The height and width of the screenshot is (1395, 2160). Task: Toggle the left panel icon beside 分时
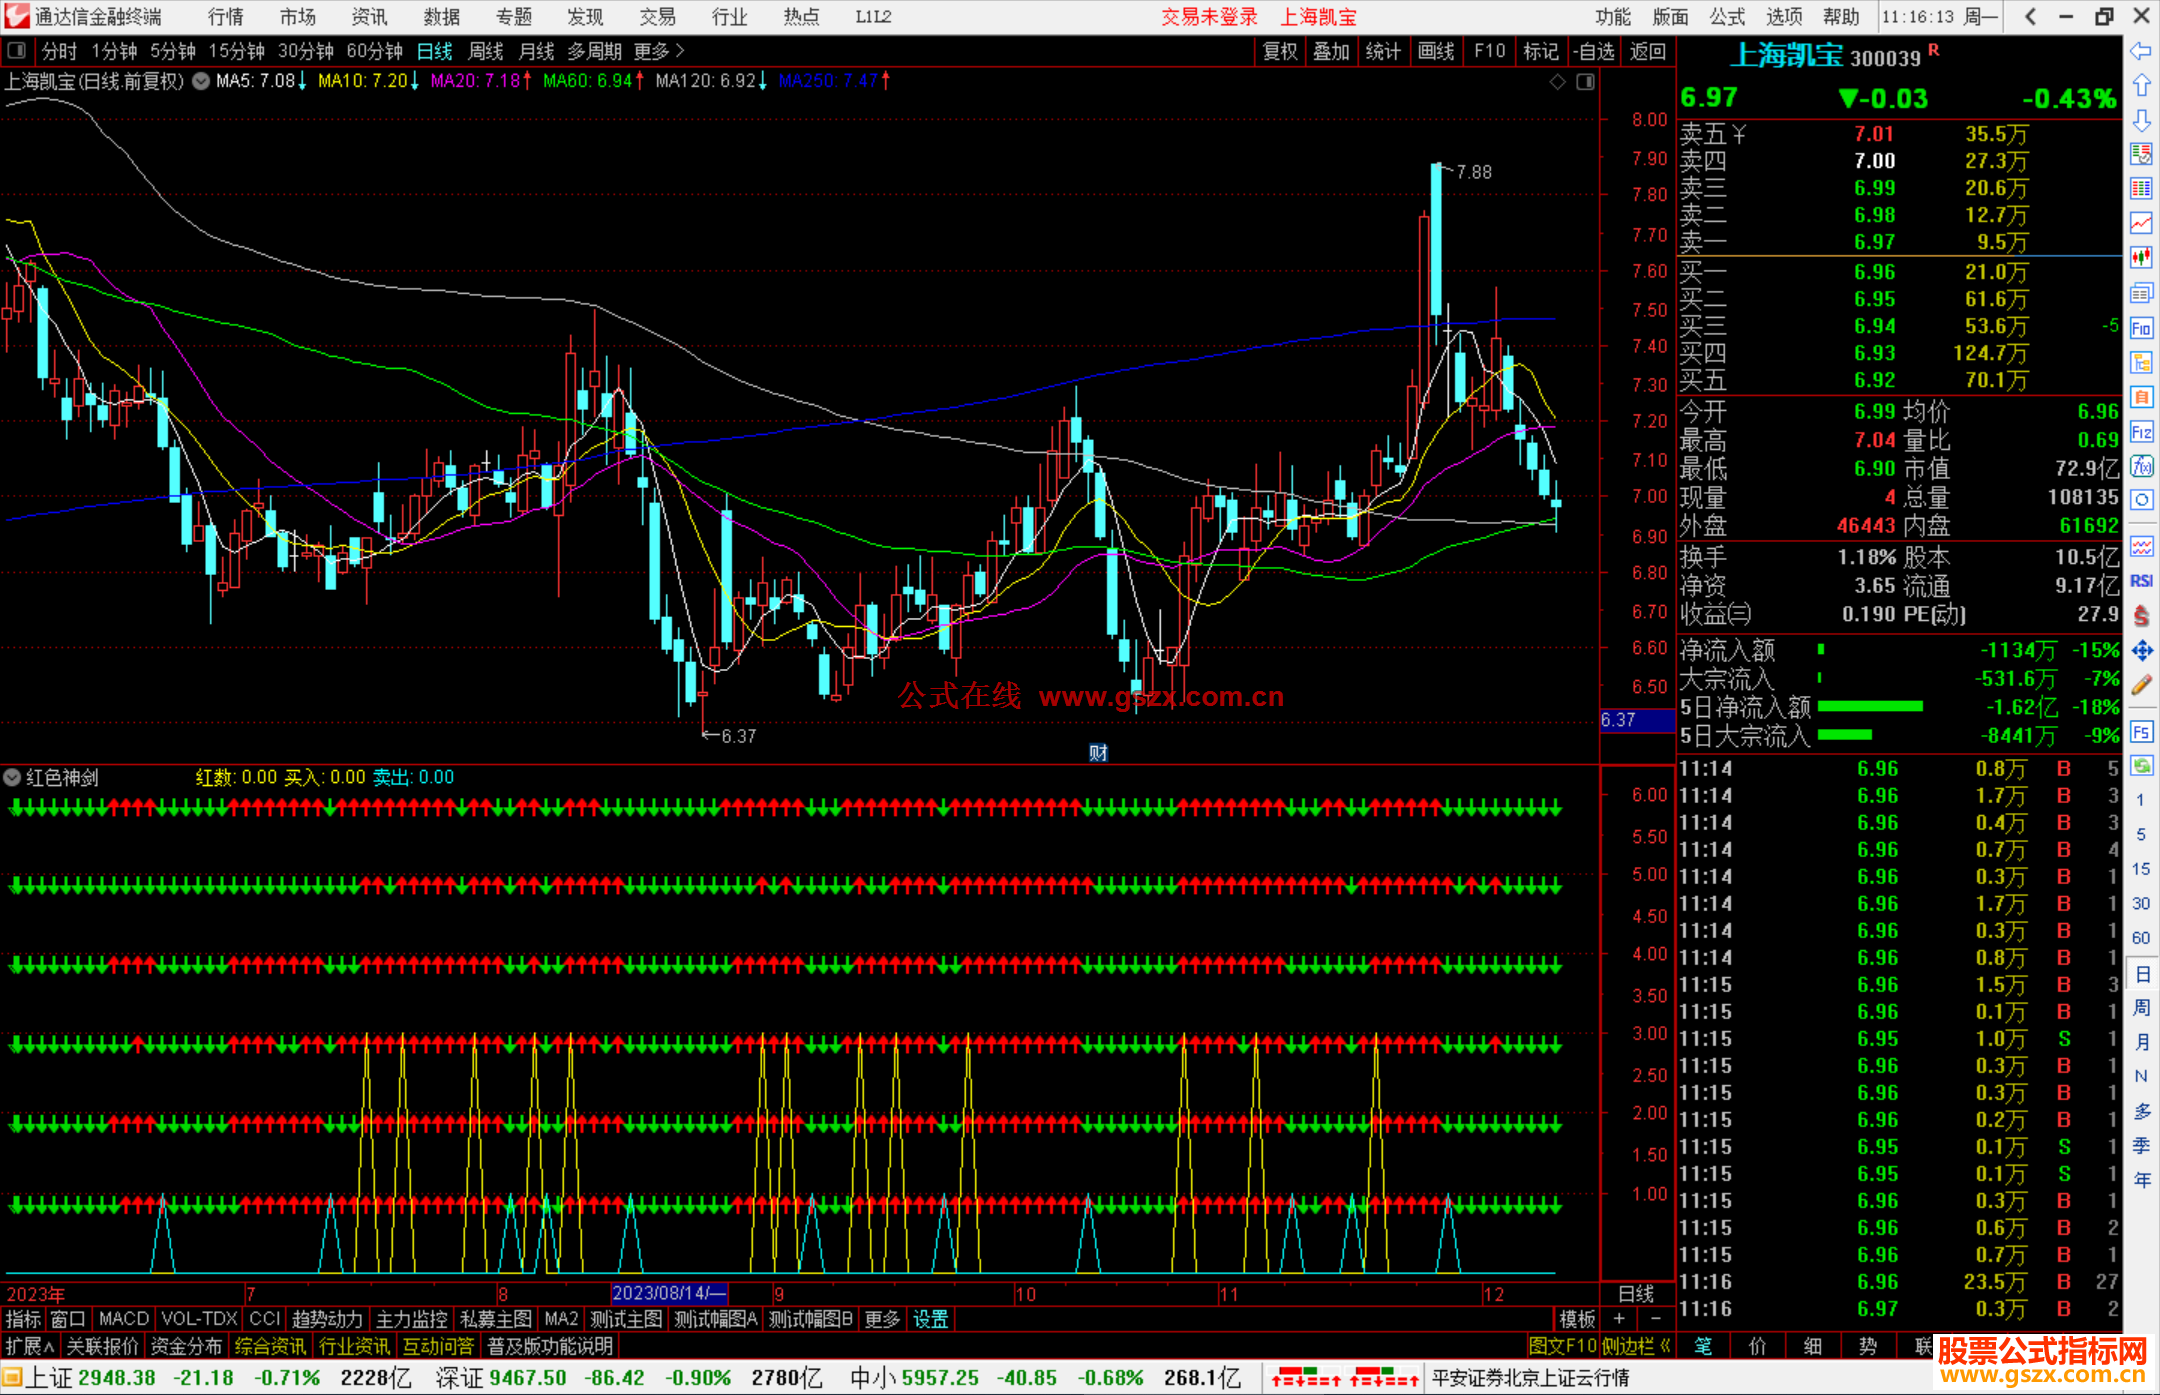pyautogui.click(x=17, y=51)
